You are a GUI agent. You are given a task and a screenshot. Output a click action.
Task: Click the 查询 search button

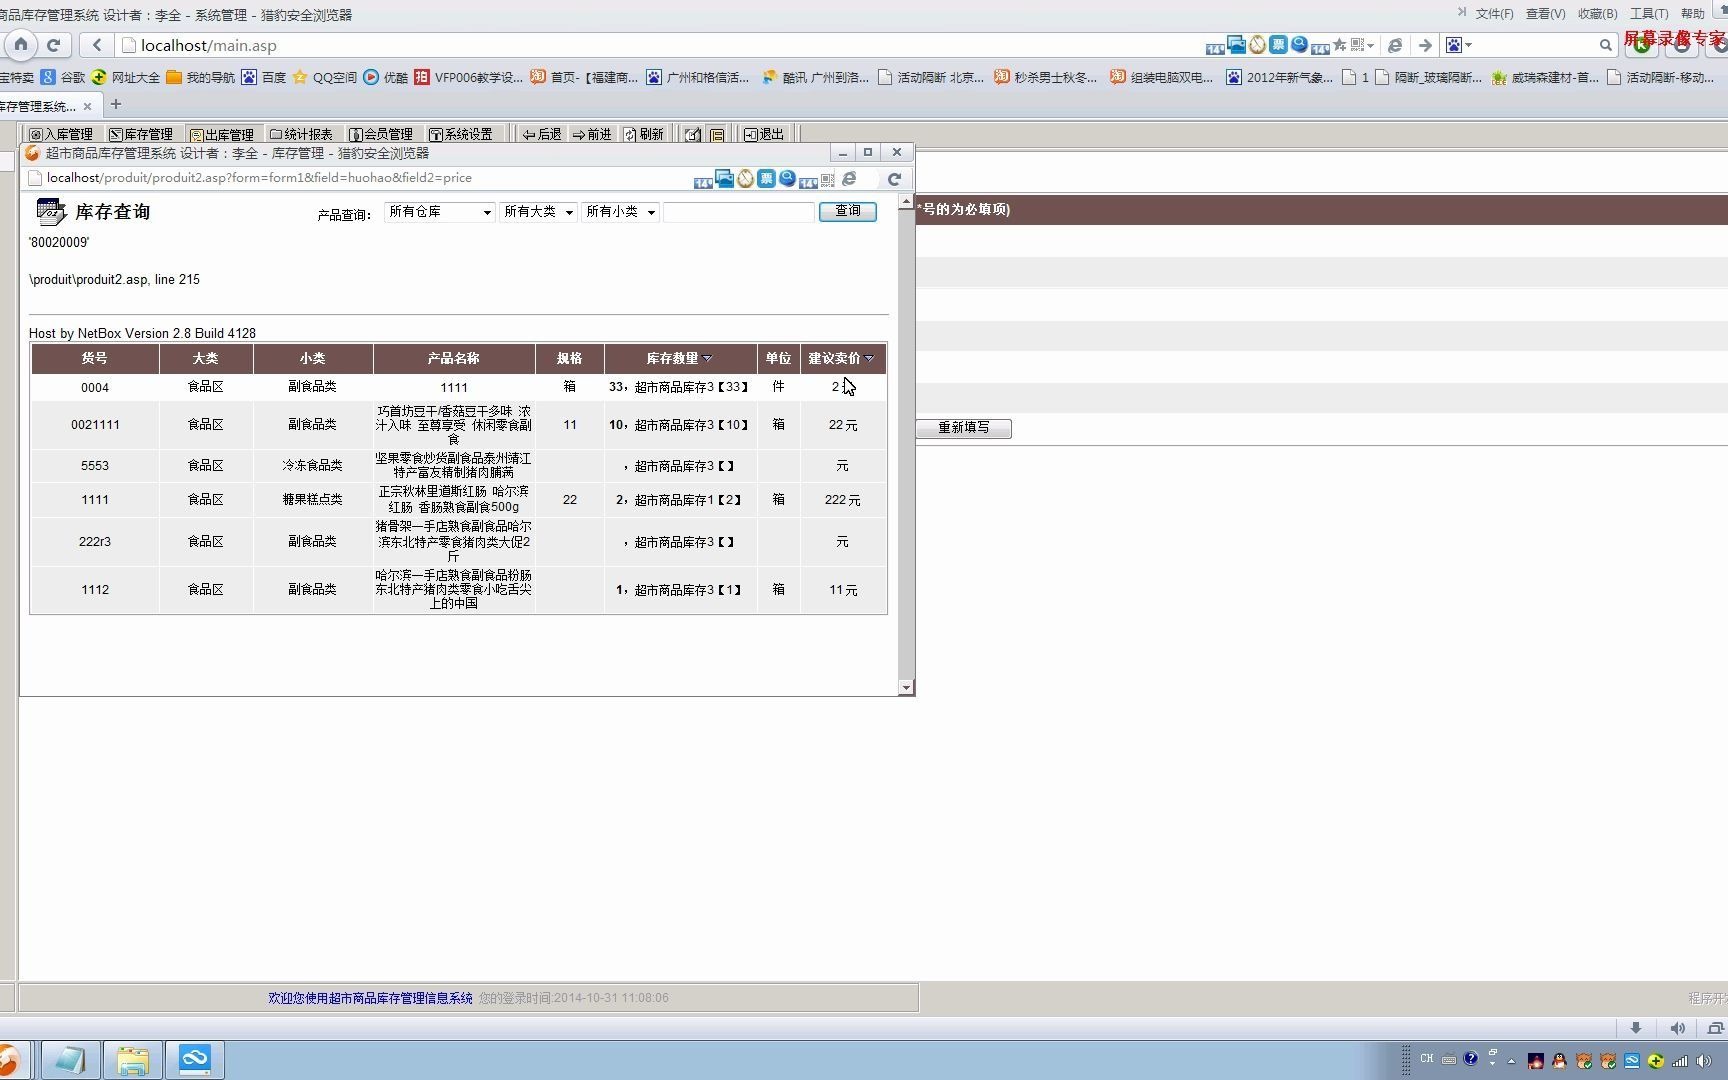(x=848, y=211)
